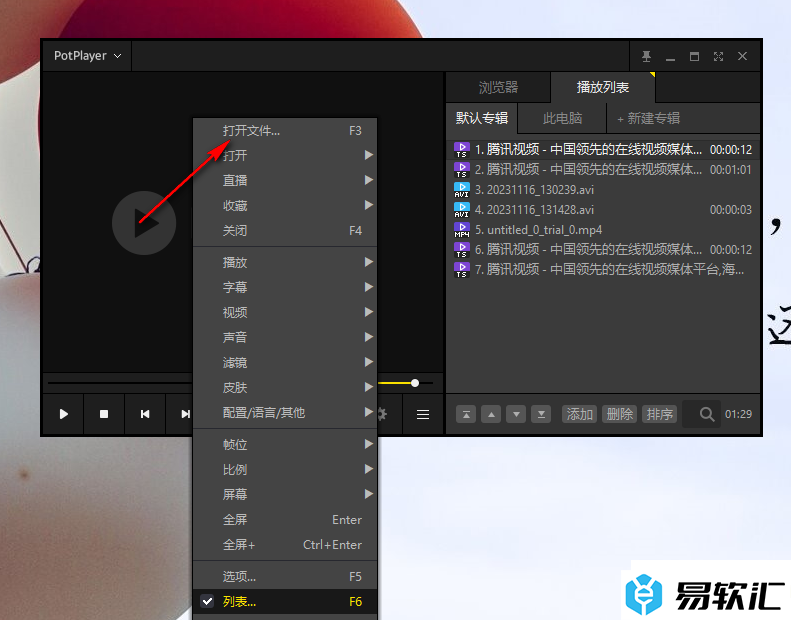Move selected playlist item down
Image resolution: width=791 pixels, height=620 pixels.
516,414
